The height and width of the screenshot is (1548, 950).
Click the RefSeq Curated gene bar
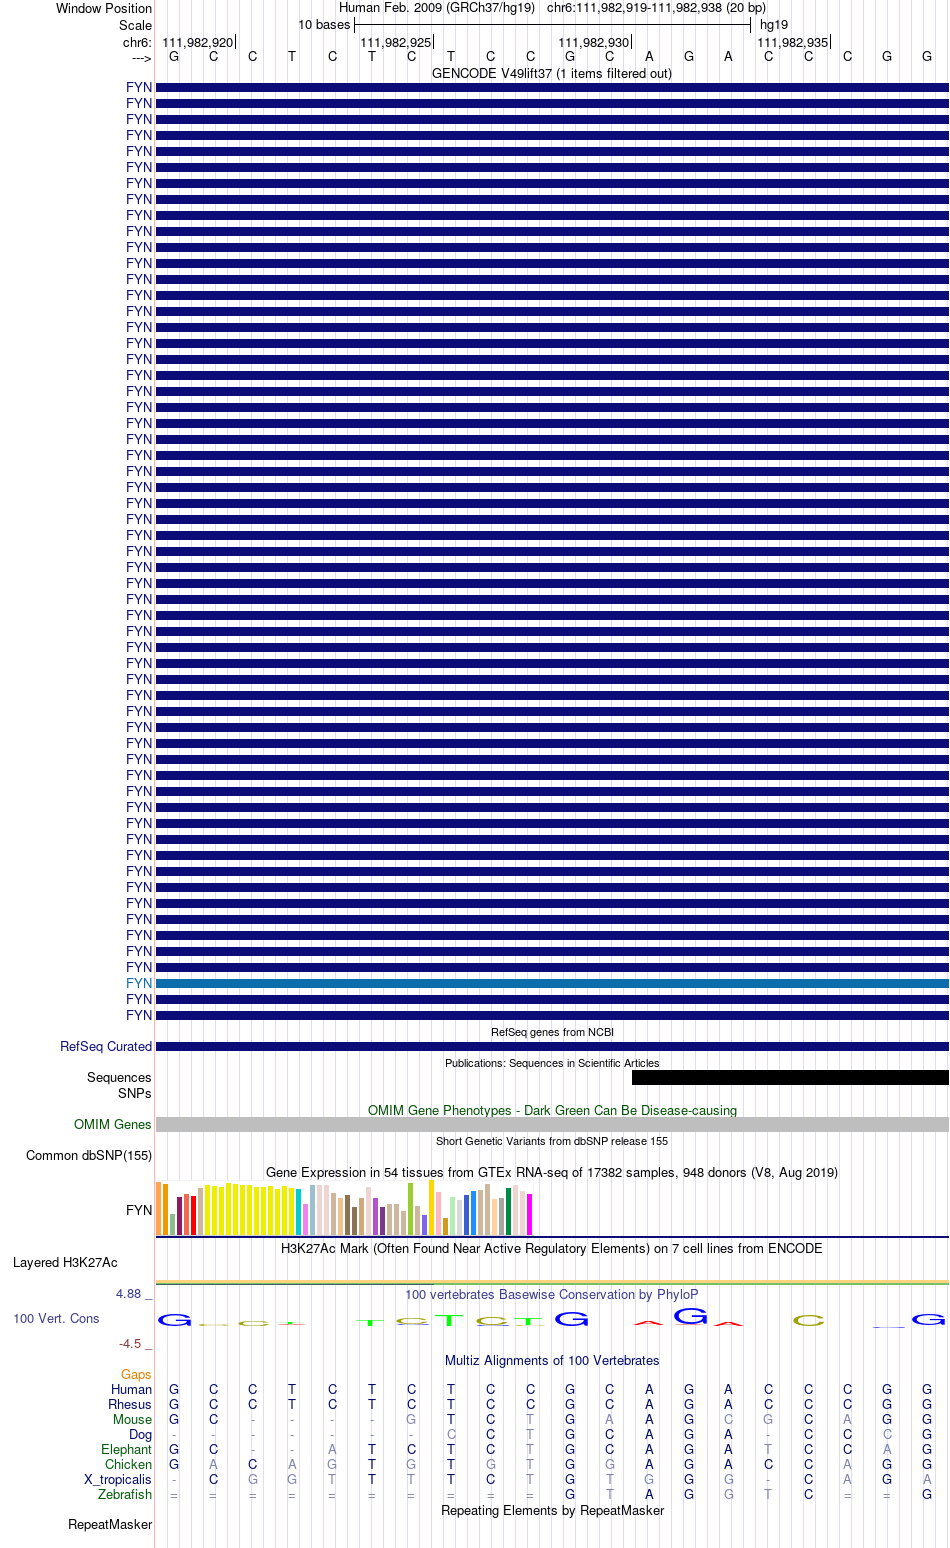[552, 1046]
